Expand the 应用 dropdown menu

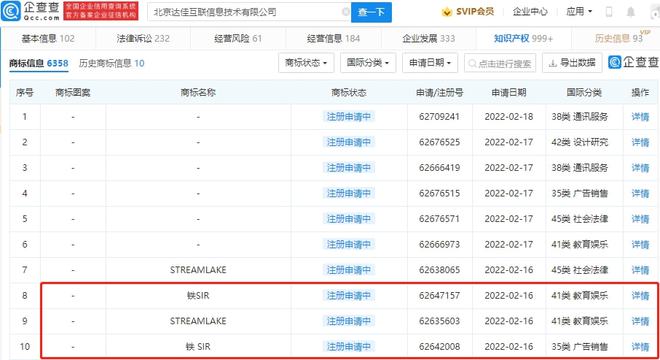pos(579,12)
